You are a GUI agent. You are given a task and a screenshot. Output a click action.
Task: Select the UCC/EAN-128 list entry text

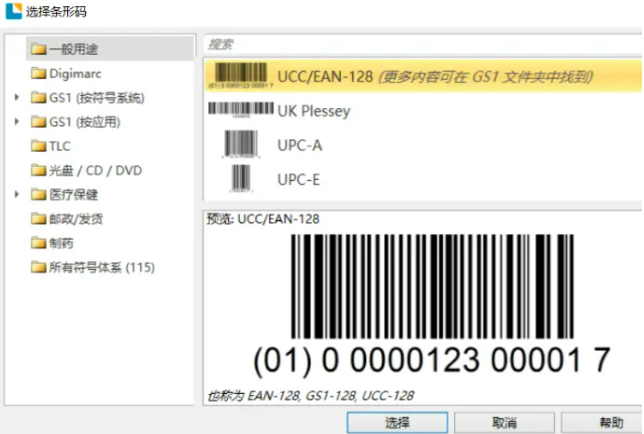tap(435, 76)
